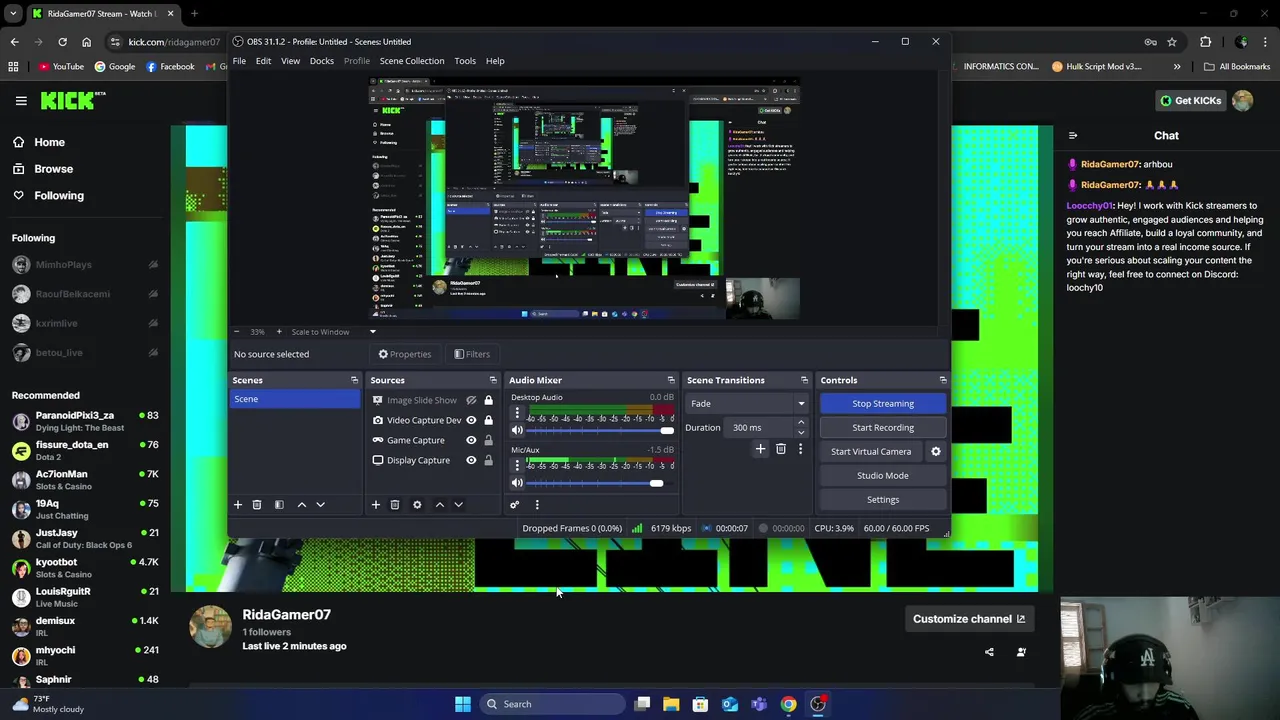Adjust Mic/Aux volume slider
Screen dimensions: 1280x720
pos(600,484)
